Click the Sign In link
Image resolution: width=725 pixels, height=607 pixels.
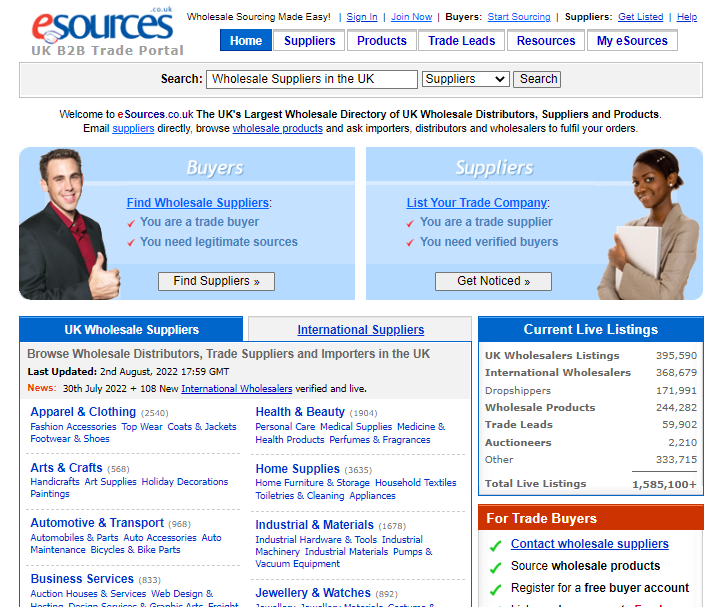pos(362,17)
